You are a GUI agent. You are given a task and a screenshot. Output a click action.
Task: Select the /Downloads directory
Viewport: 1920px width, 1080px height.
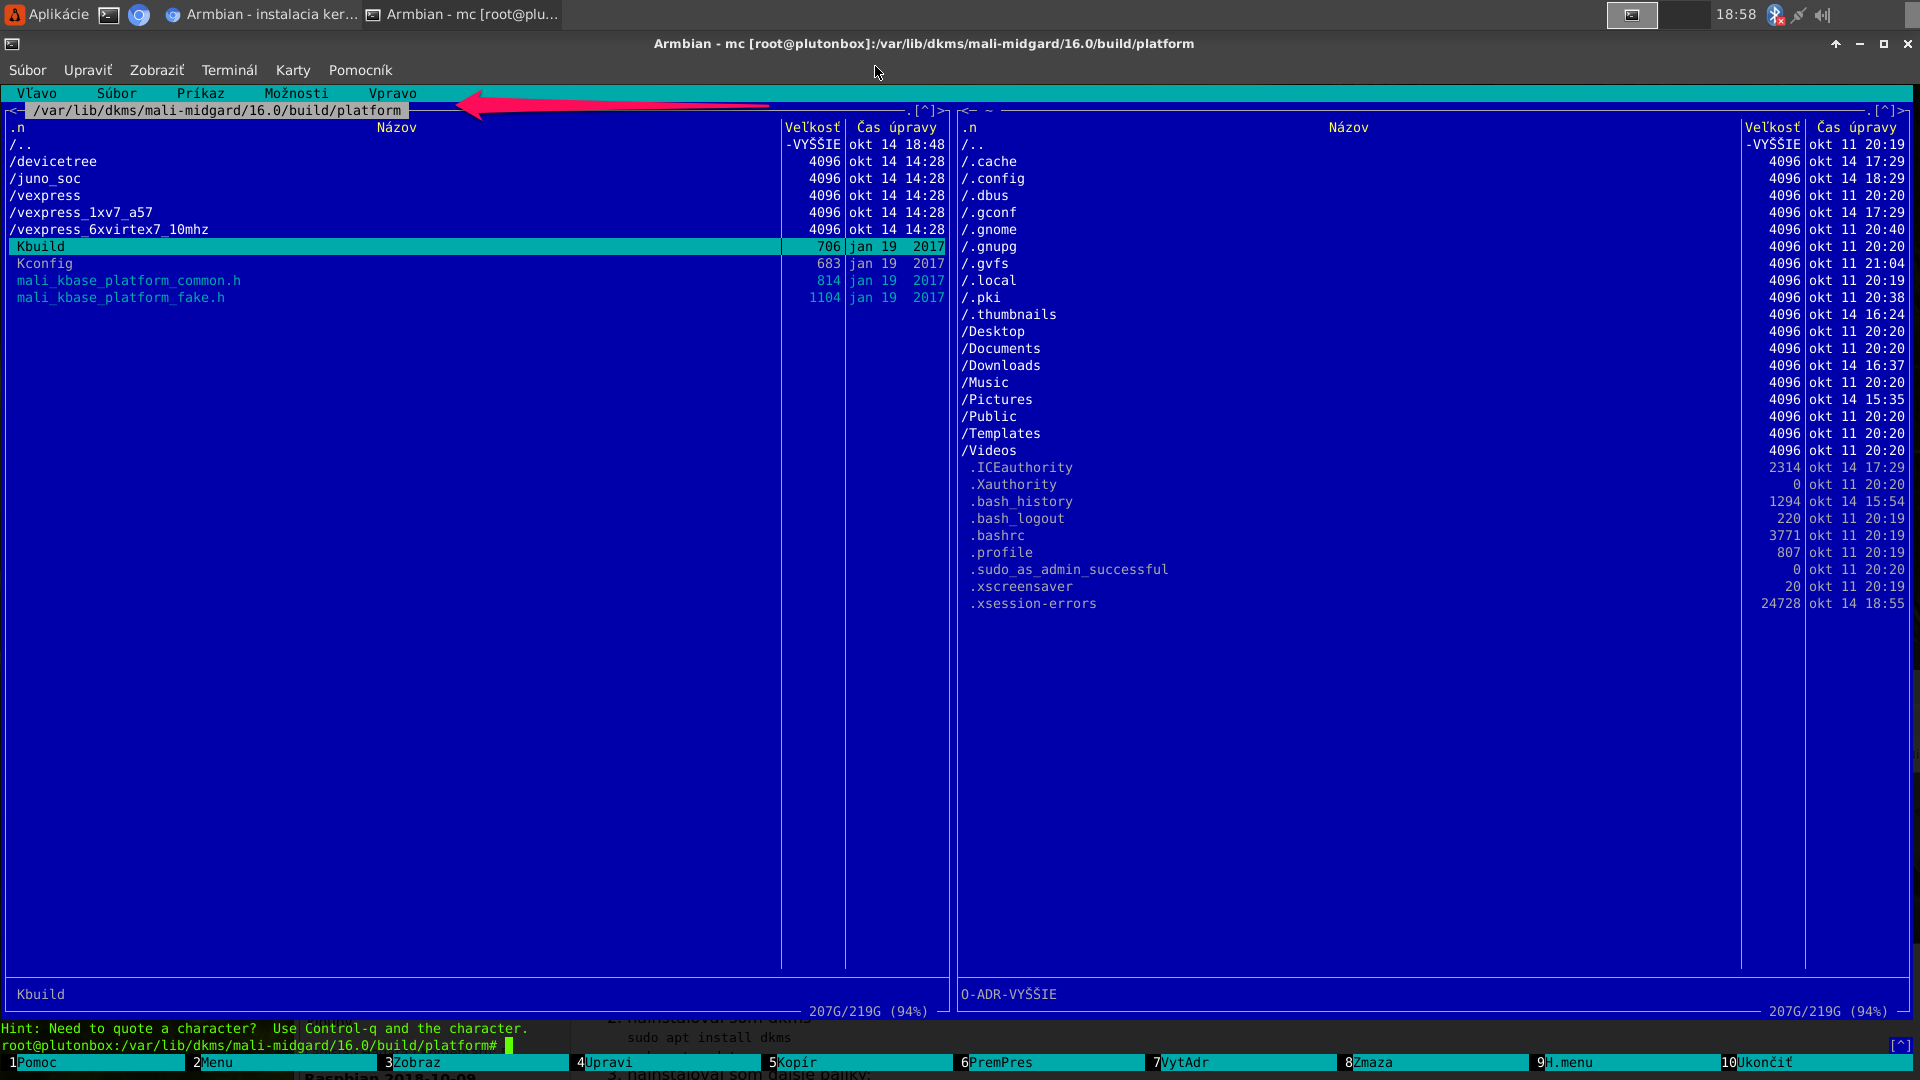1433,365
